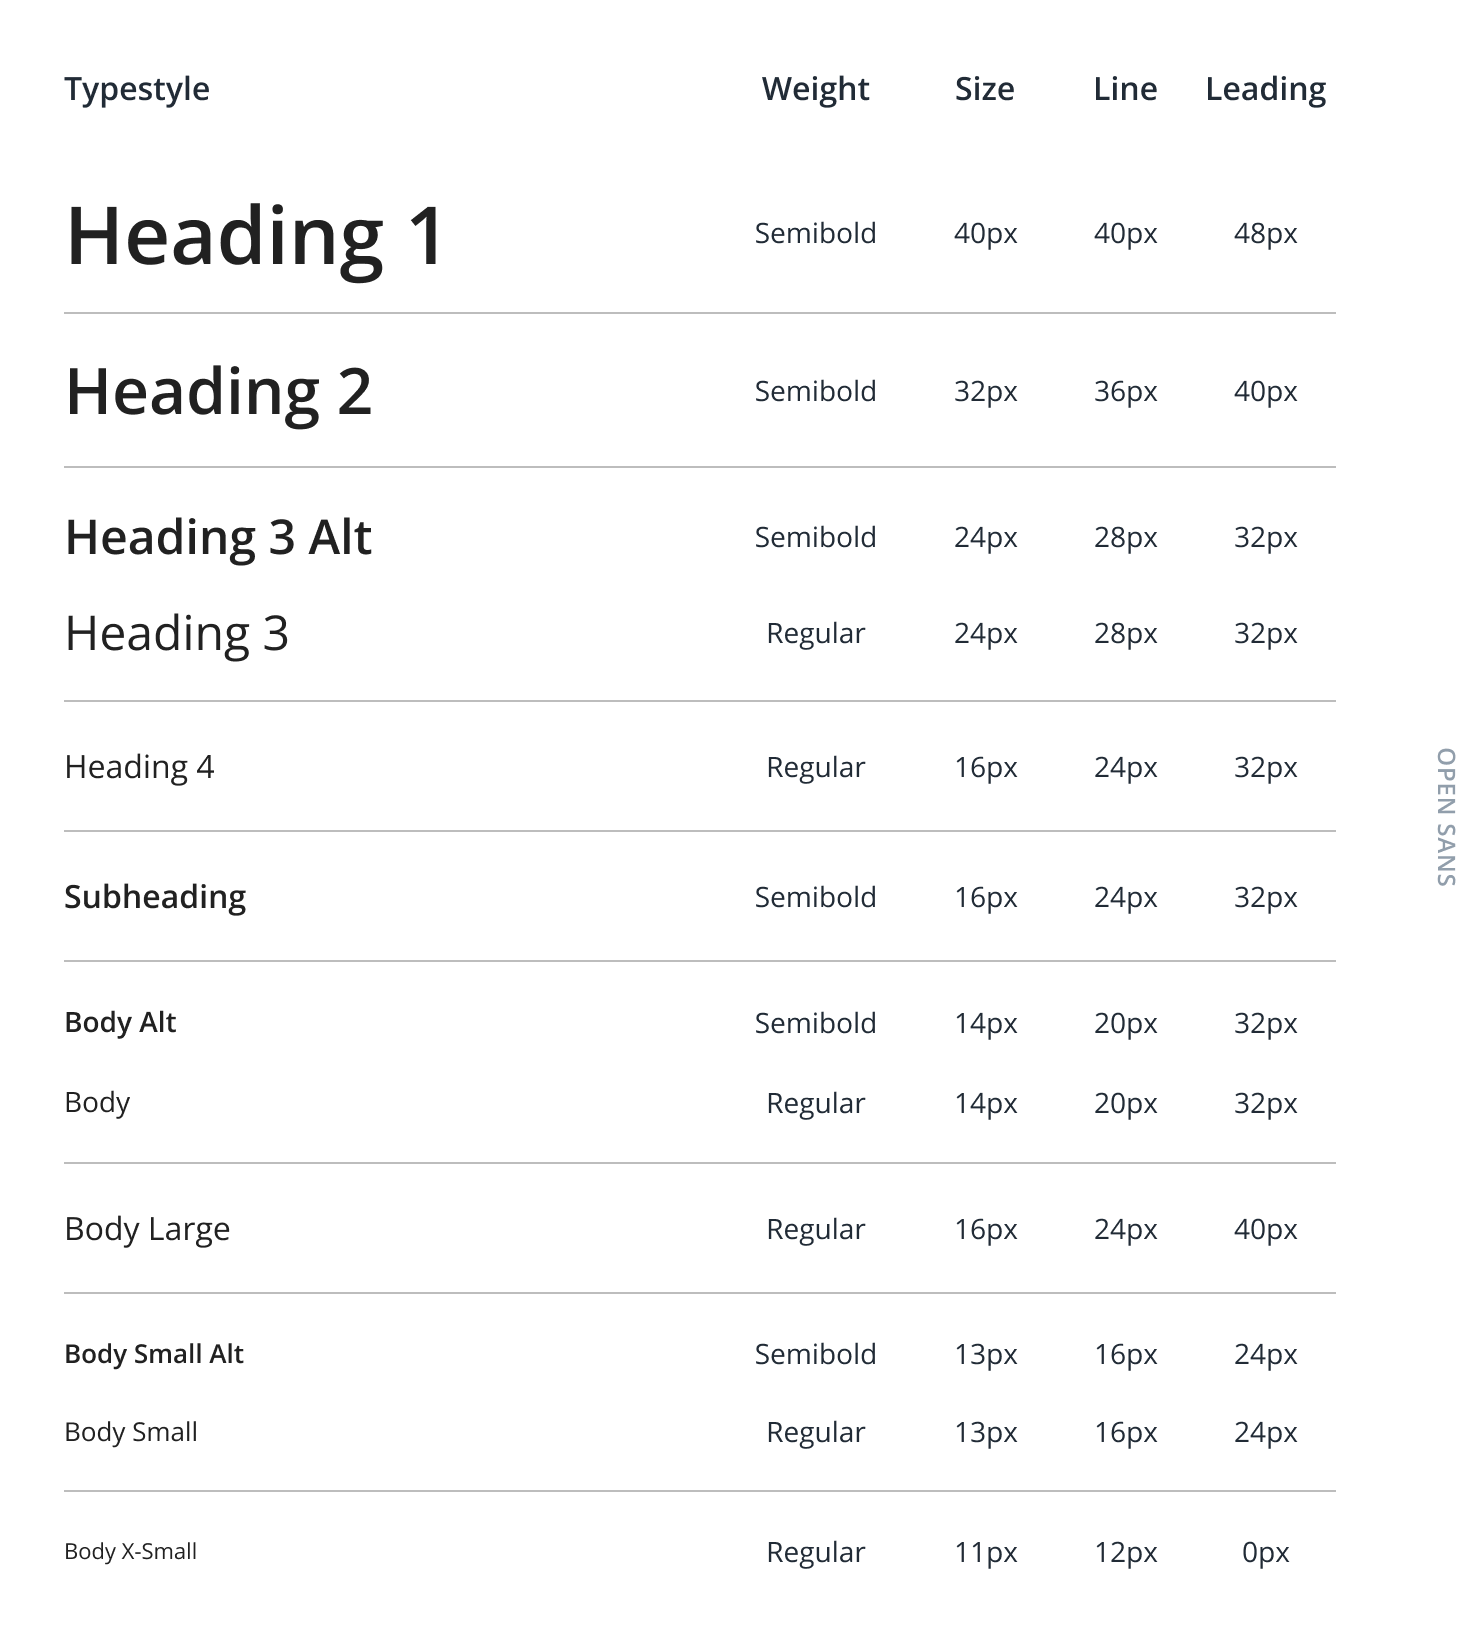The width and height of the screenshot is (1472, 1634).
Task: Click the Heading 1 sample text
Action: tap(255, 236)
